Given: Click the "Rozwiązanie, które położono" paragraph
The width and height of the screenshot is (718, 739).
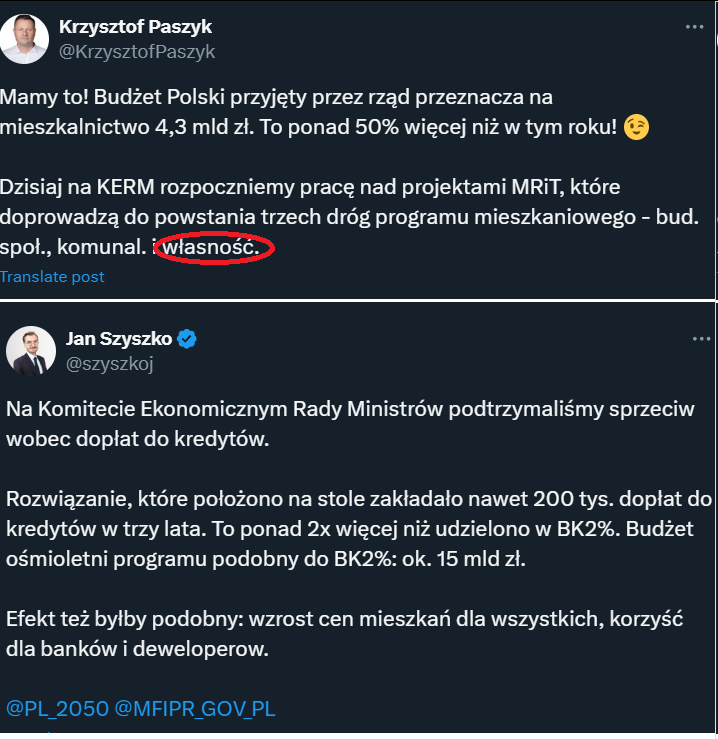Looking at the screenshot, I should coord(350,529).
